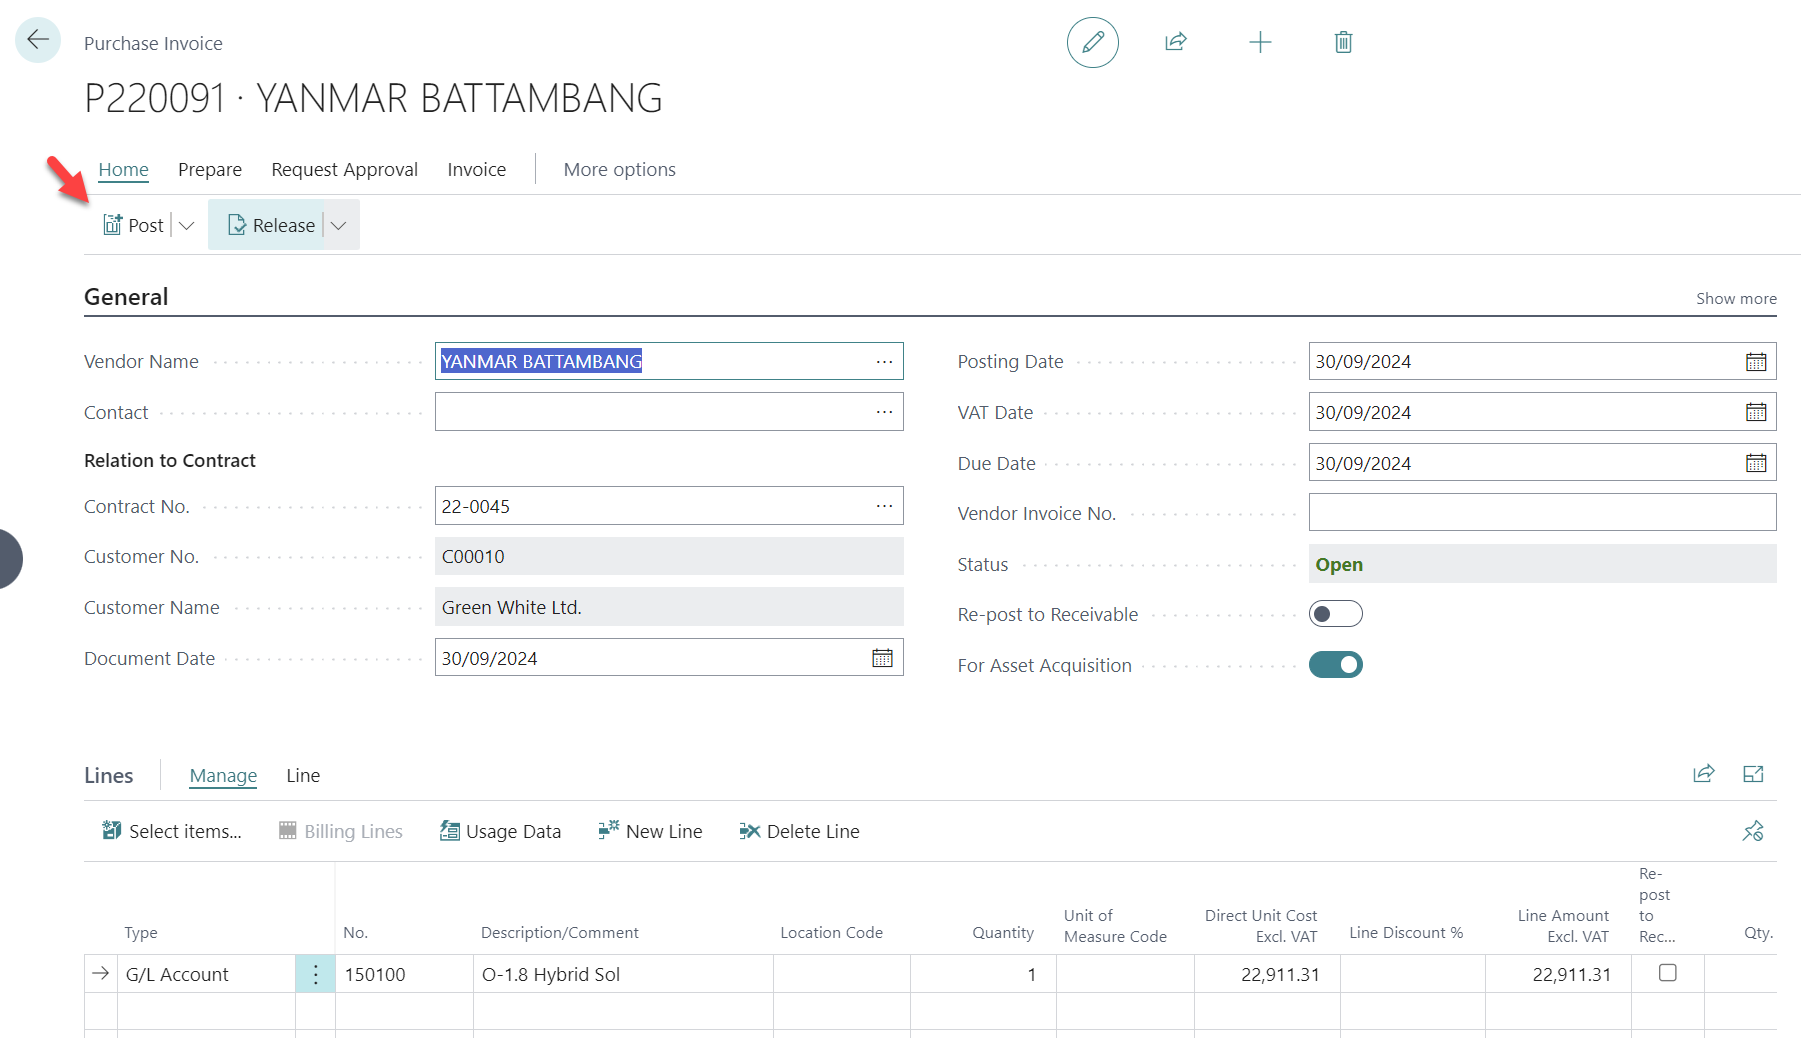Image resolution: width=1801 pixels, height=1038 pixels.
Task: Click Customer Name Green White Ltd.
Action: (669, 607)
